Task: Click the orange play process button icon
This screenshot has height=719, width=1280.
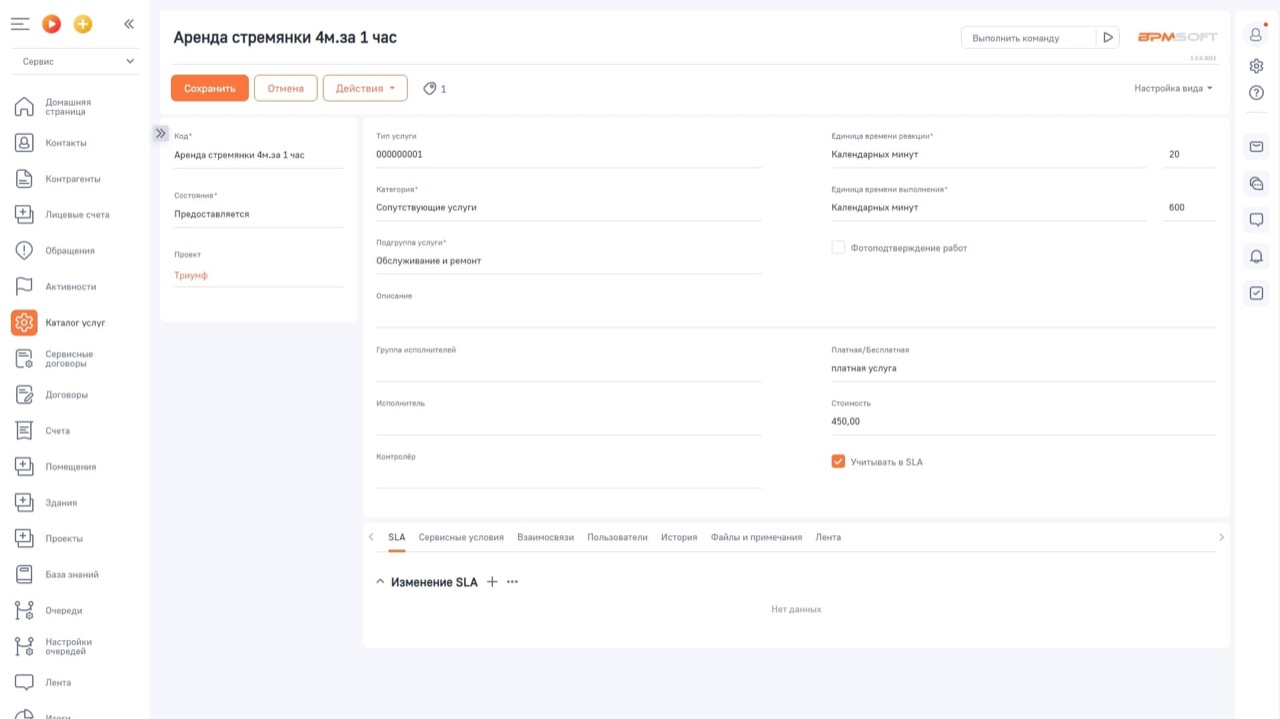Action: click(52, 24)
